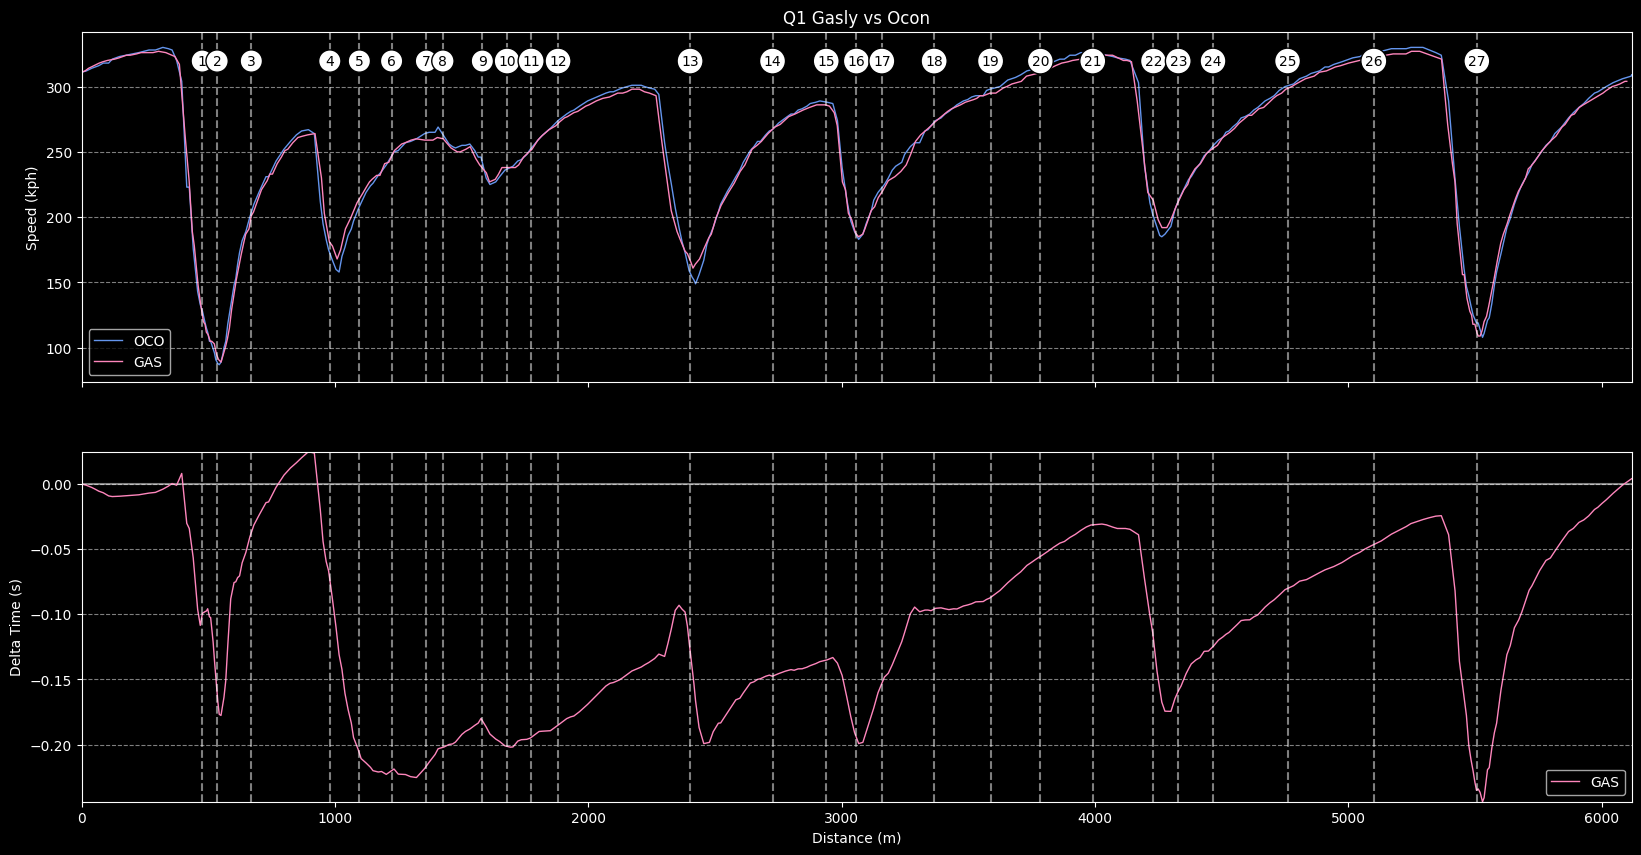Click the corner 24 circle label
Image resolution: width=1641 pixels, height=855 pixels.
[x=1212, y=61]
